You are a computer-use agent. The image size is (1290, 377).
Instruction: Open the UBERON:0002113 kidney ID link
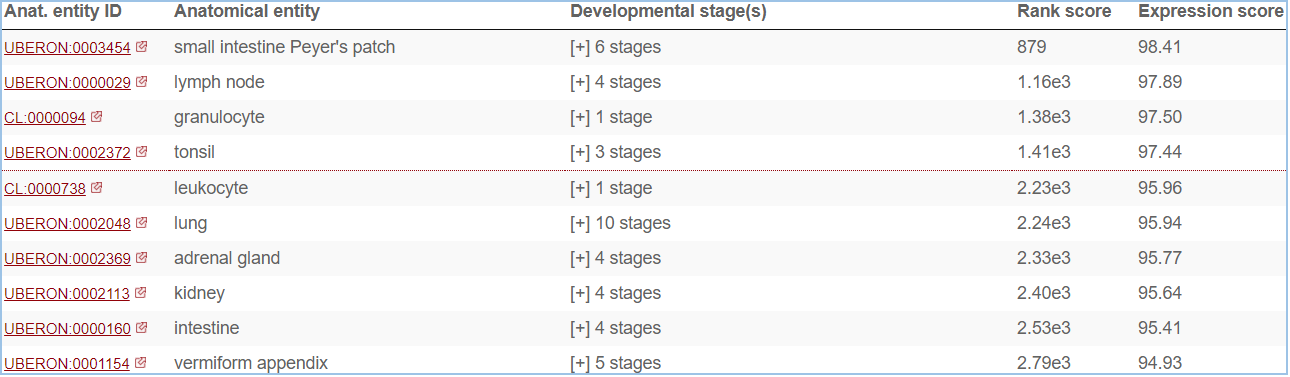pos(67,294)
